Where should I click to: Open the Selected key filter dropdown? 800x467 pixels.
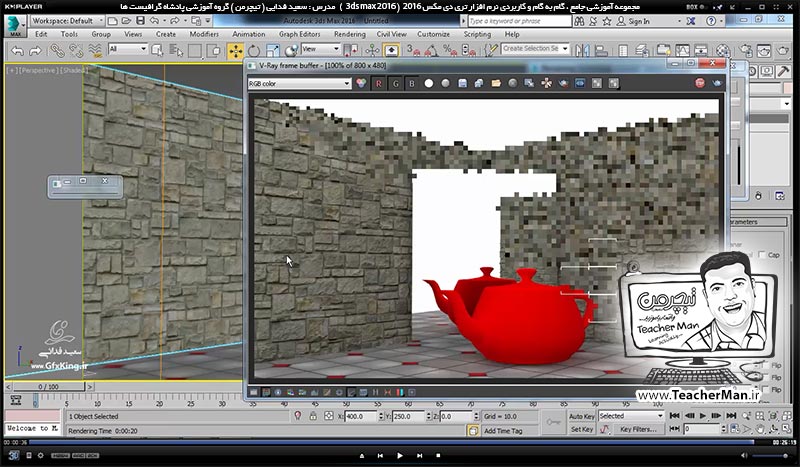click(x=631, y=416)
